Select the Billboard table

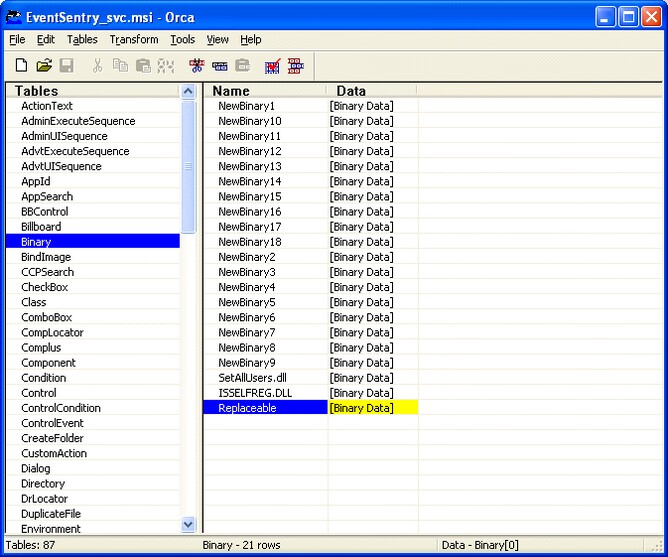(x=93, y=227)
